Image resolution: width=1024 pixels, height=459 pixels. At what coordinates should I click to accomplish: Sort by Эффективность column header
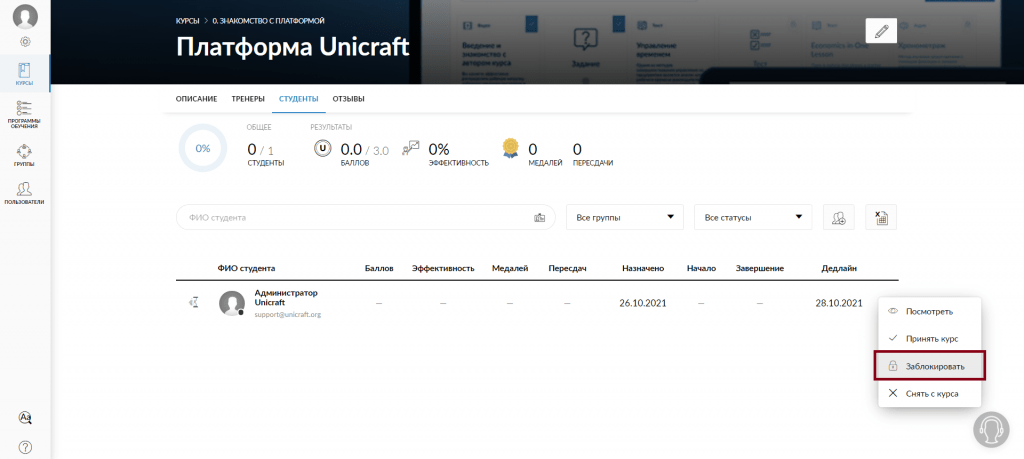click(443, 268)
